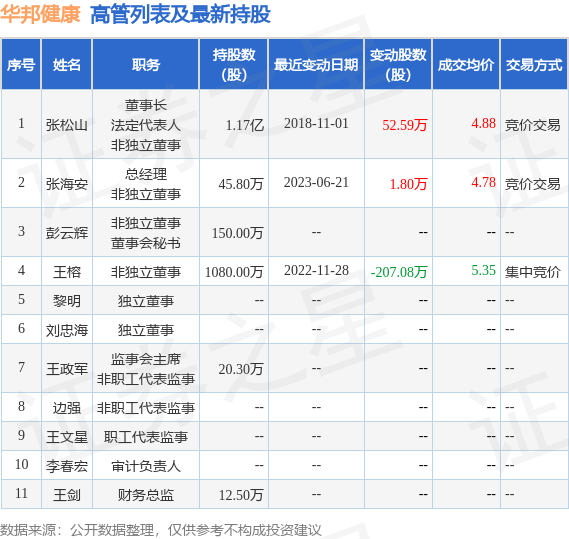569x539 pixels.
Task: Click the 12.50万 holdings value
Action: [241, 495]
